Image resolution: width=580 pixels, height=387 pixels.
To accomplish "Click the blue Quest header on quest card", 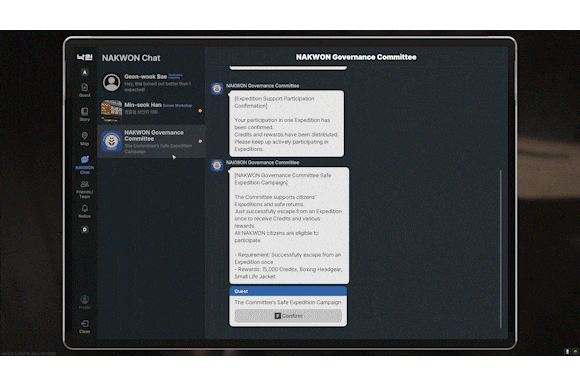I will (288, 291).
